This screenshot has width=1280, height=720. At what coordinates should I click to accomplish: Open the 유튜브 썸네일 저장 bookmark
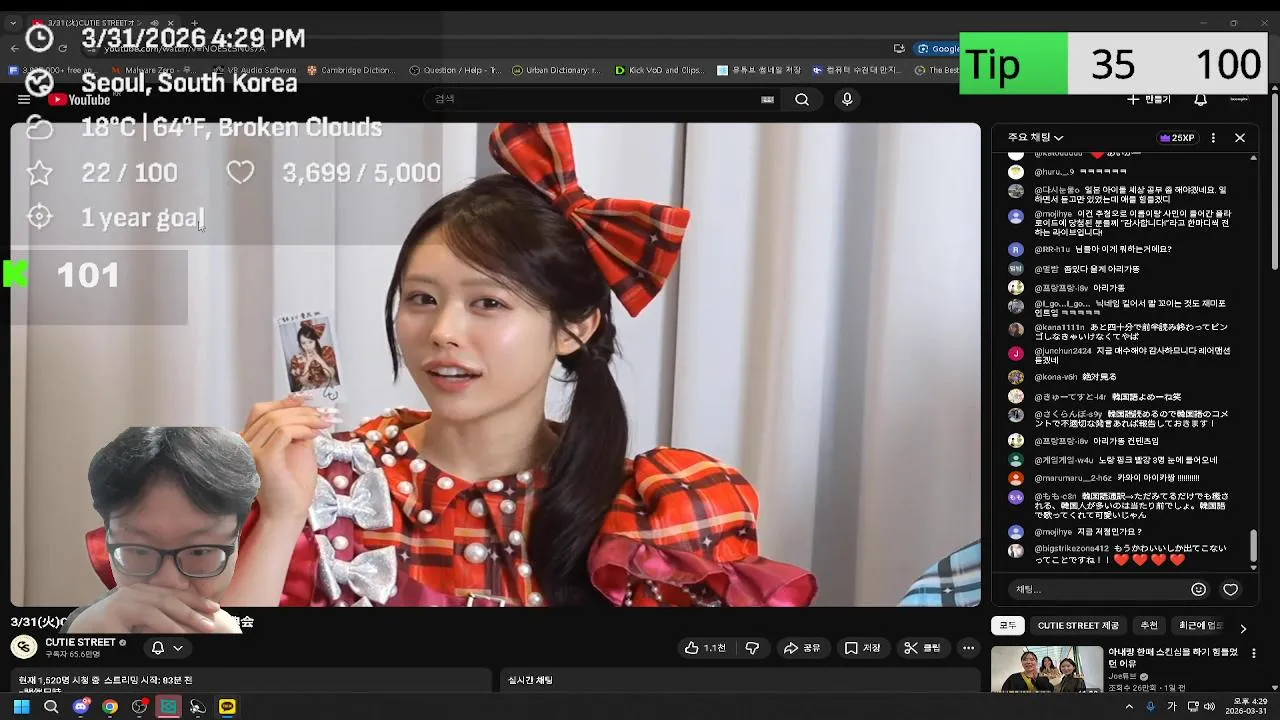tap(759, 70)
